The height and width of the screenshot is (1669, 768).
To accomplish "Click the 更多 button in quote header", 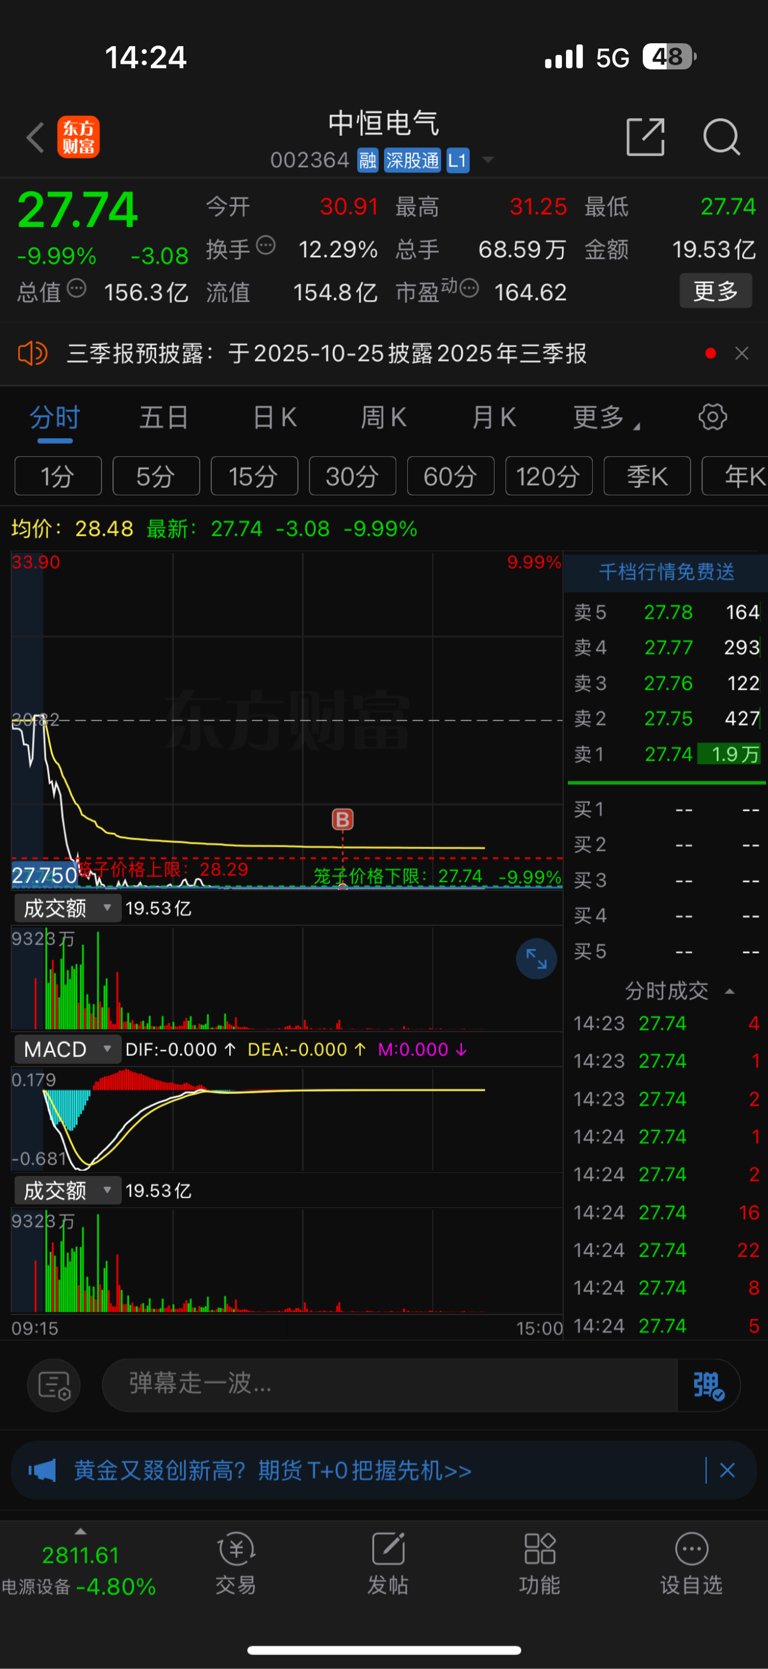I will point(715,291).
